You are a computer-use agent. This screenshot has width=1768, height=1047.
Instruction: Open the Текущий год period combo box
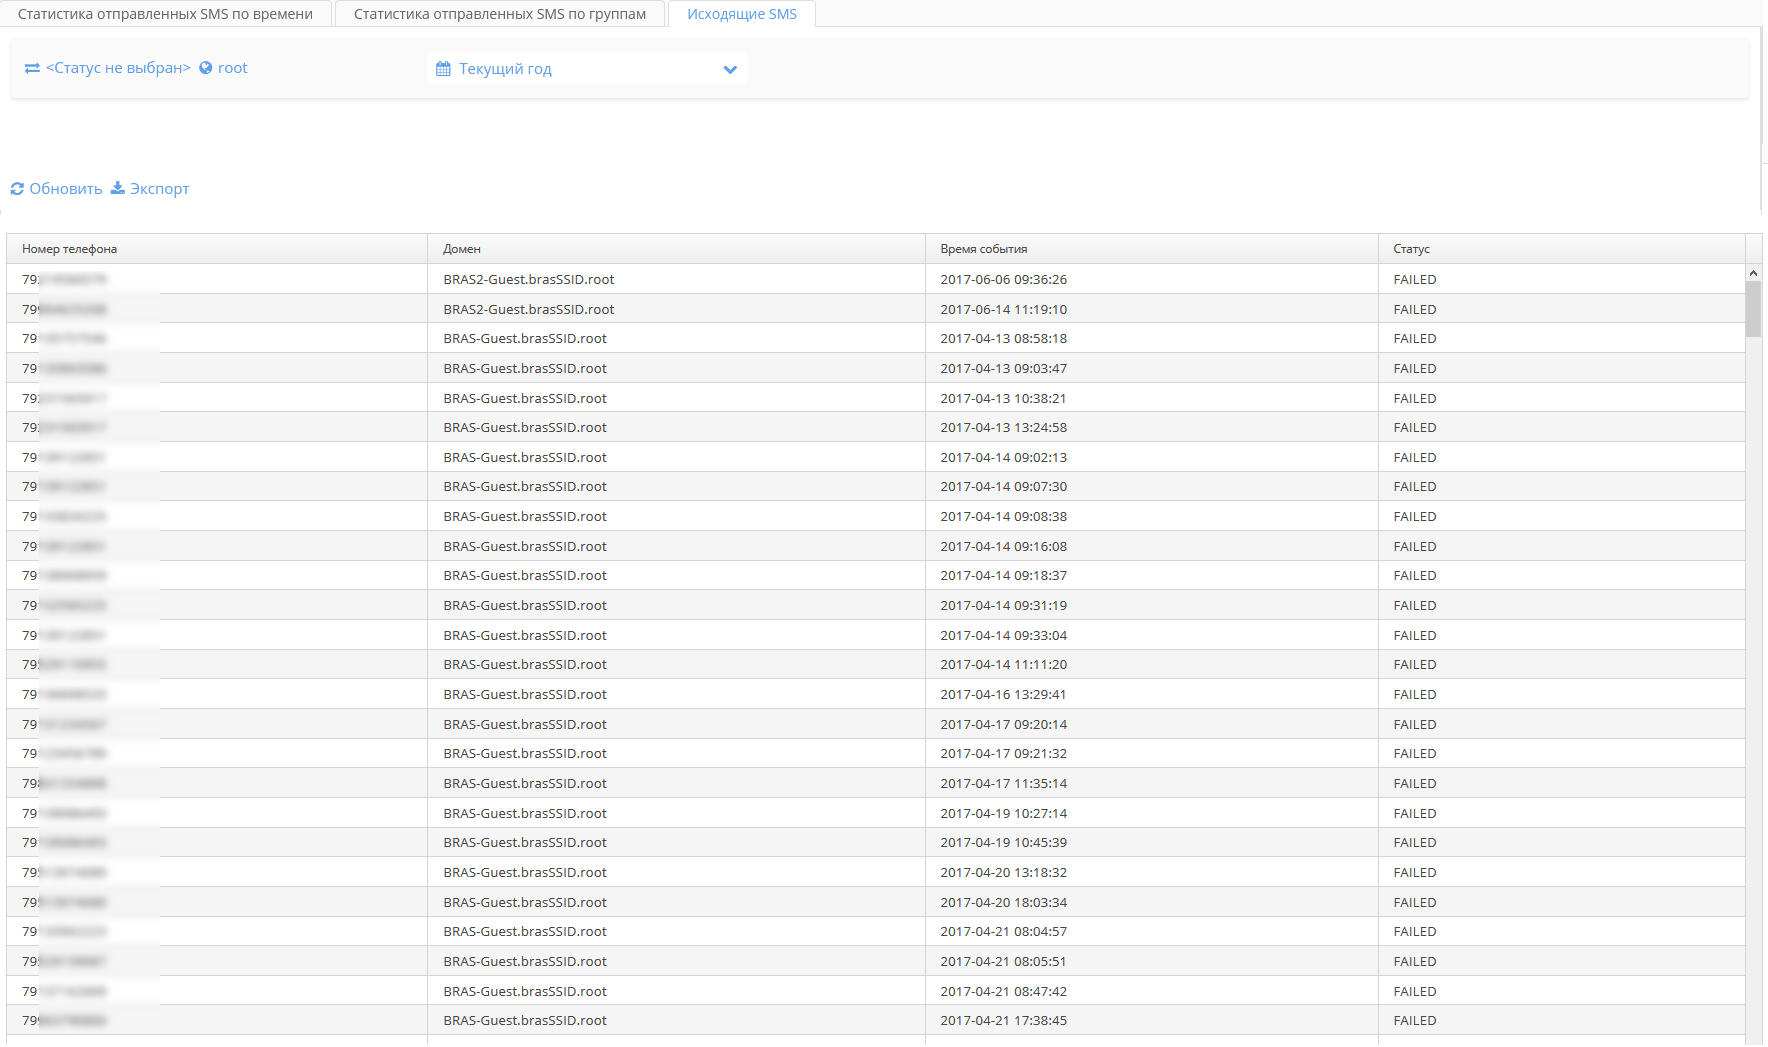[587, 69]
